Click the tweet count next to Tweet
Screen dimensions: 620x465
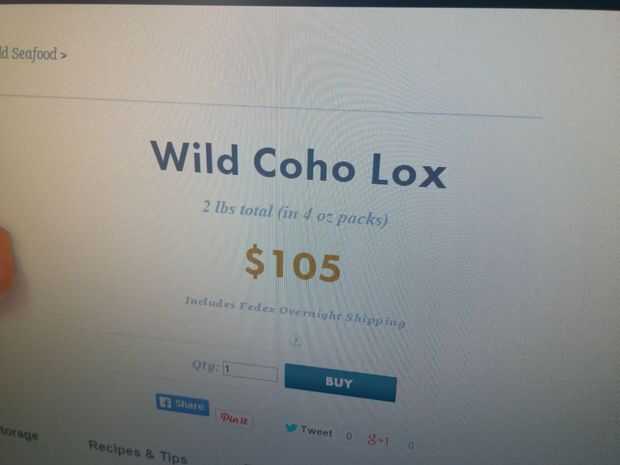point(348,436)
